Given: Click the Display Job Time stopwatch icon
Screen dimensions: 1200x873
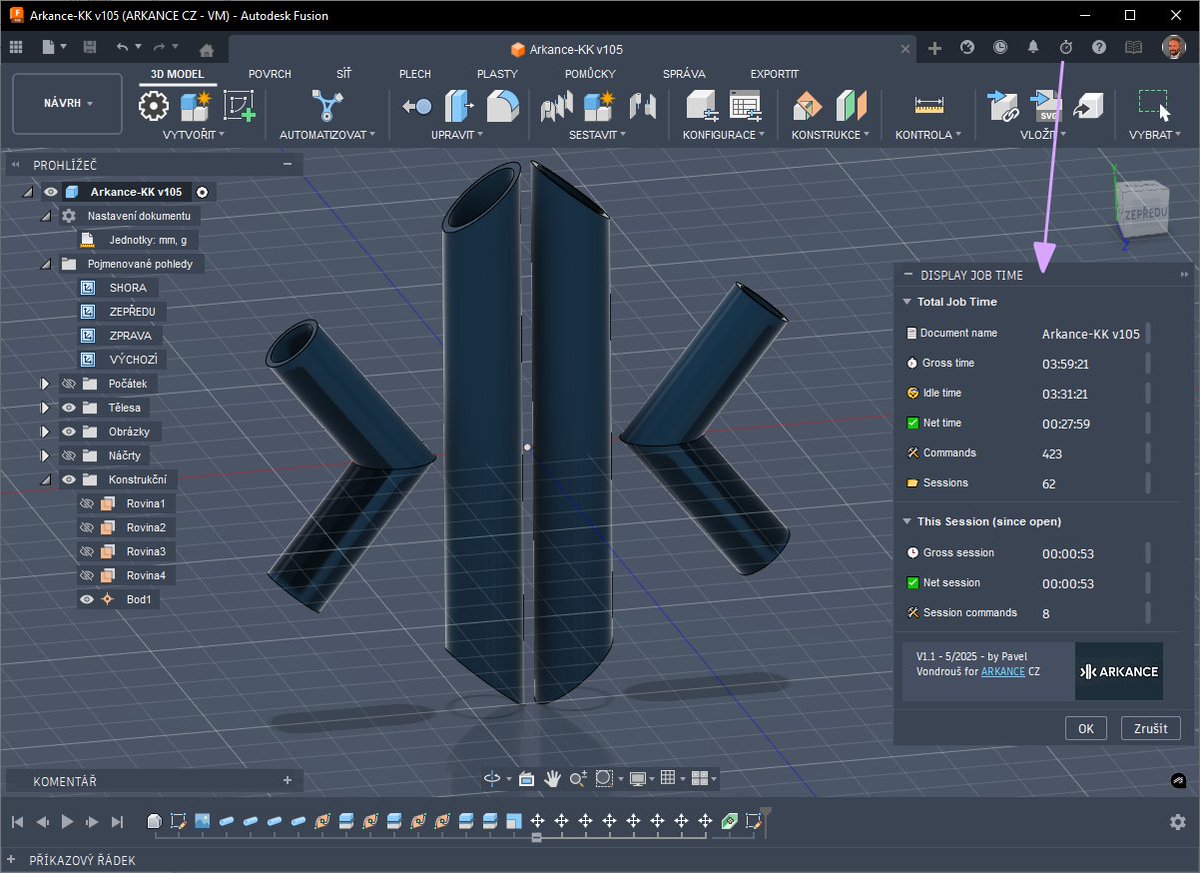Looking at the screenshot, I should pyautogui.click(x=1066, y=47).
